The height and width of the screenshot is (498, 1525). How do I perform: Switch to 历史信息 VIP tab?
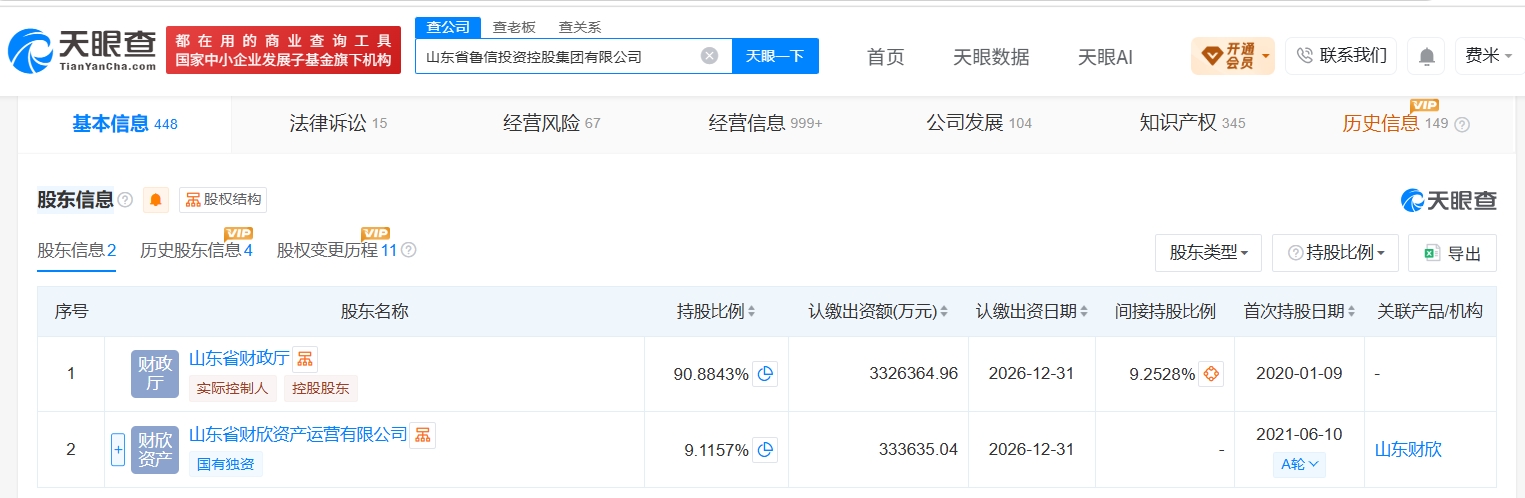(x=1395, y=124)
